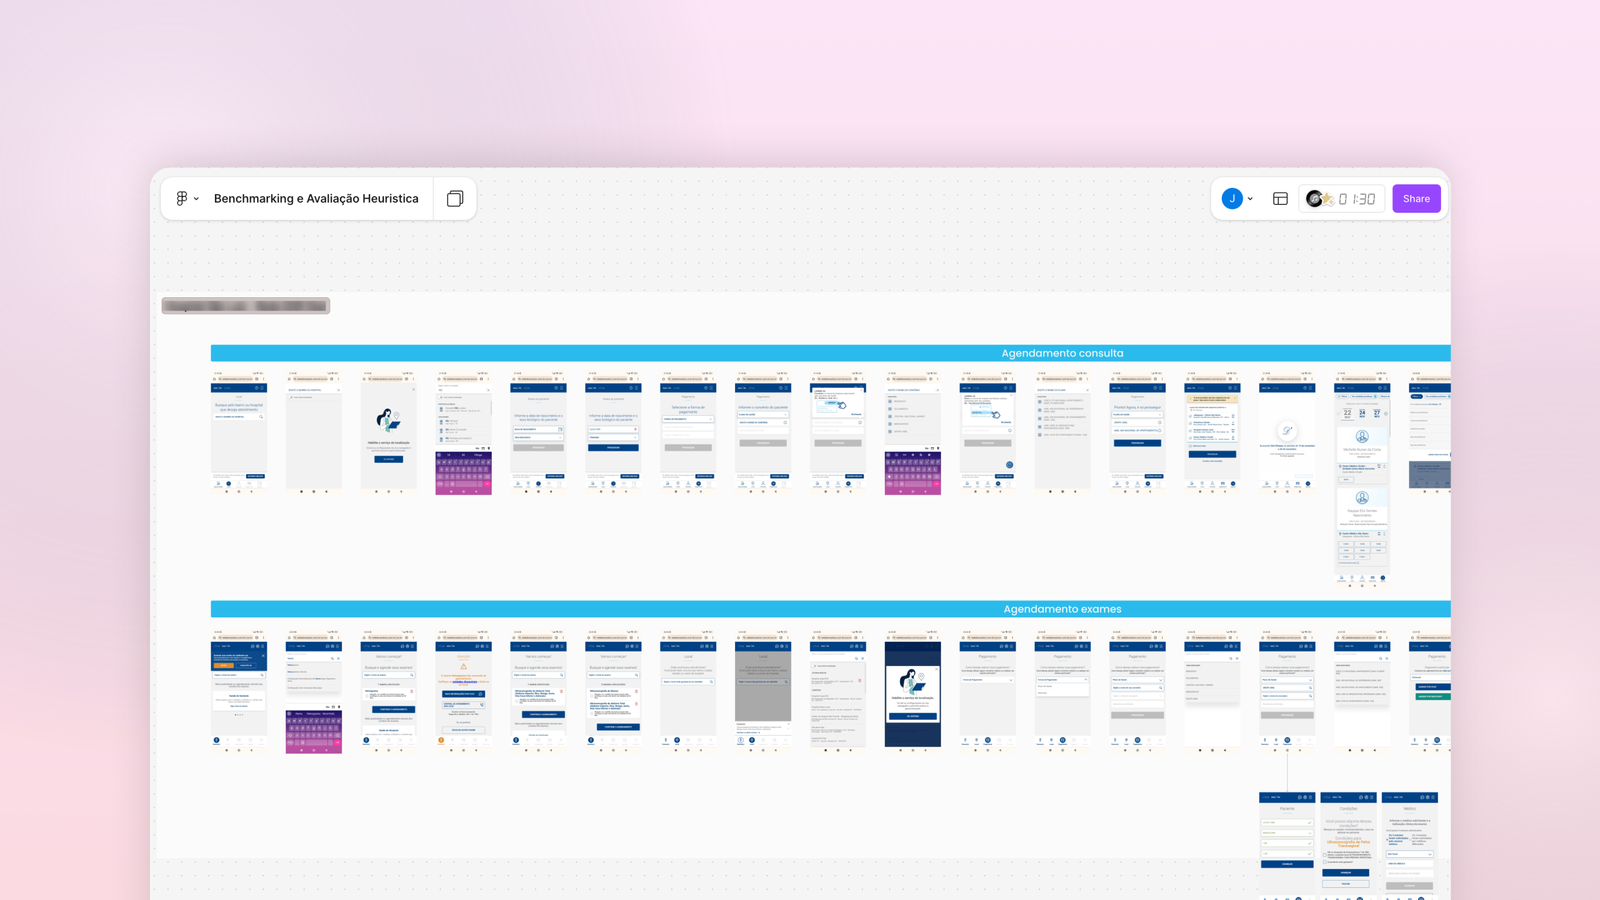1600x900 pixels.
Task: Select first thumbnail in Agendamento consulta row
Action: tap(238, 433)
